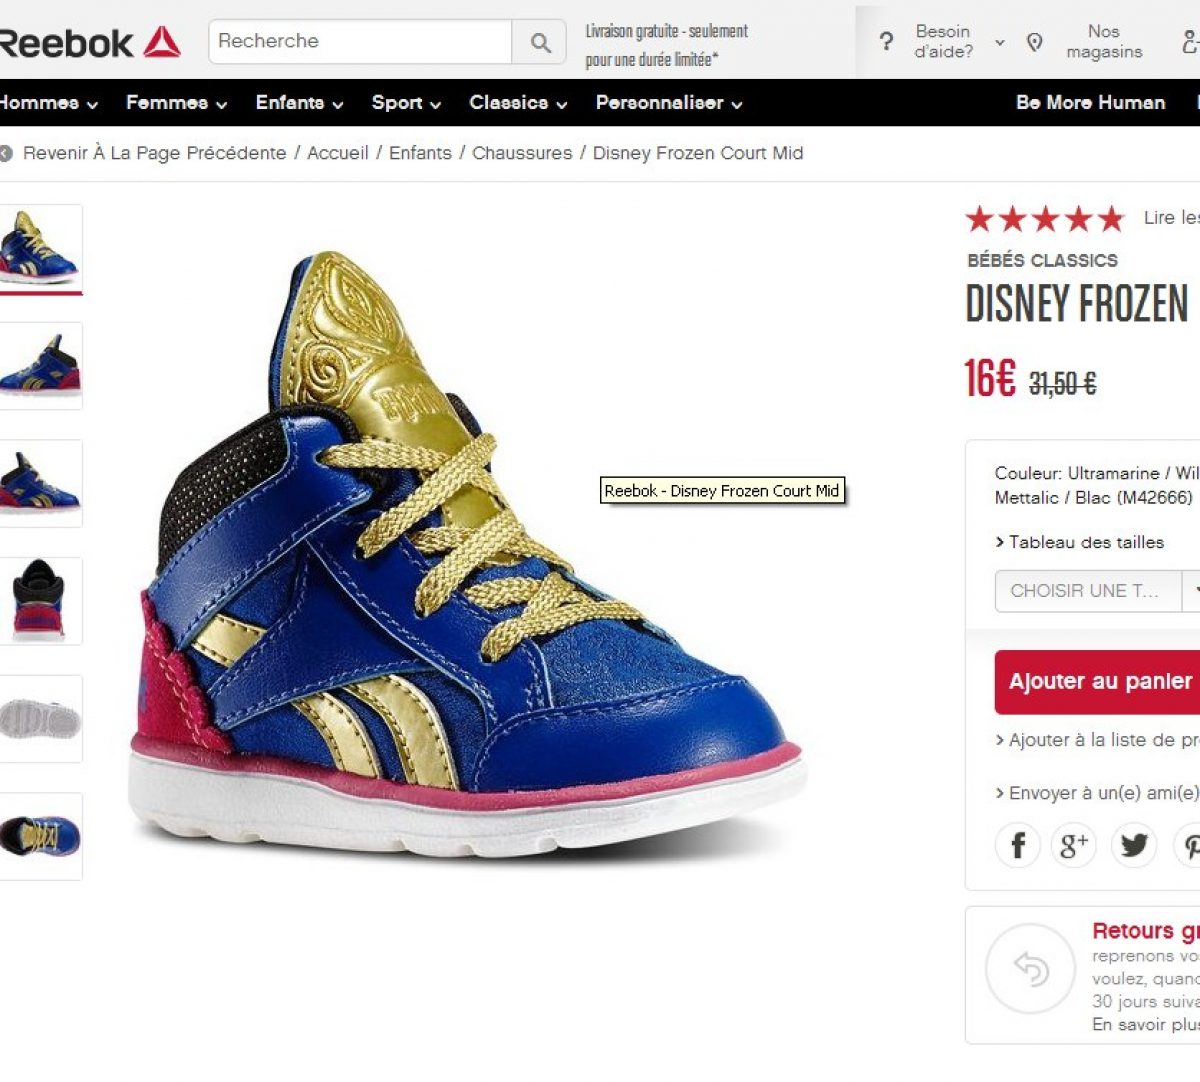Expand the Hommes menu
This screenshot has width=1200, height=1082.
pyautogui.click(x=48, y=103)
